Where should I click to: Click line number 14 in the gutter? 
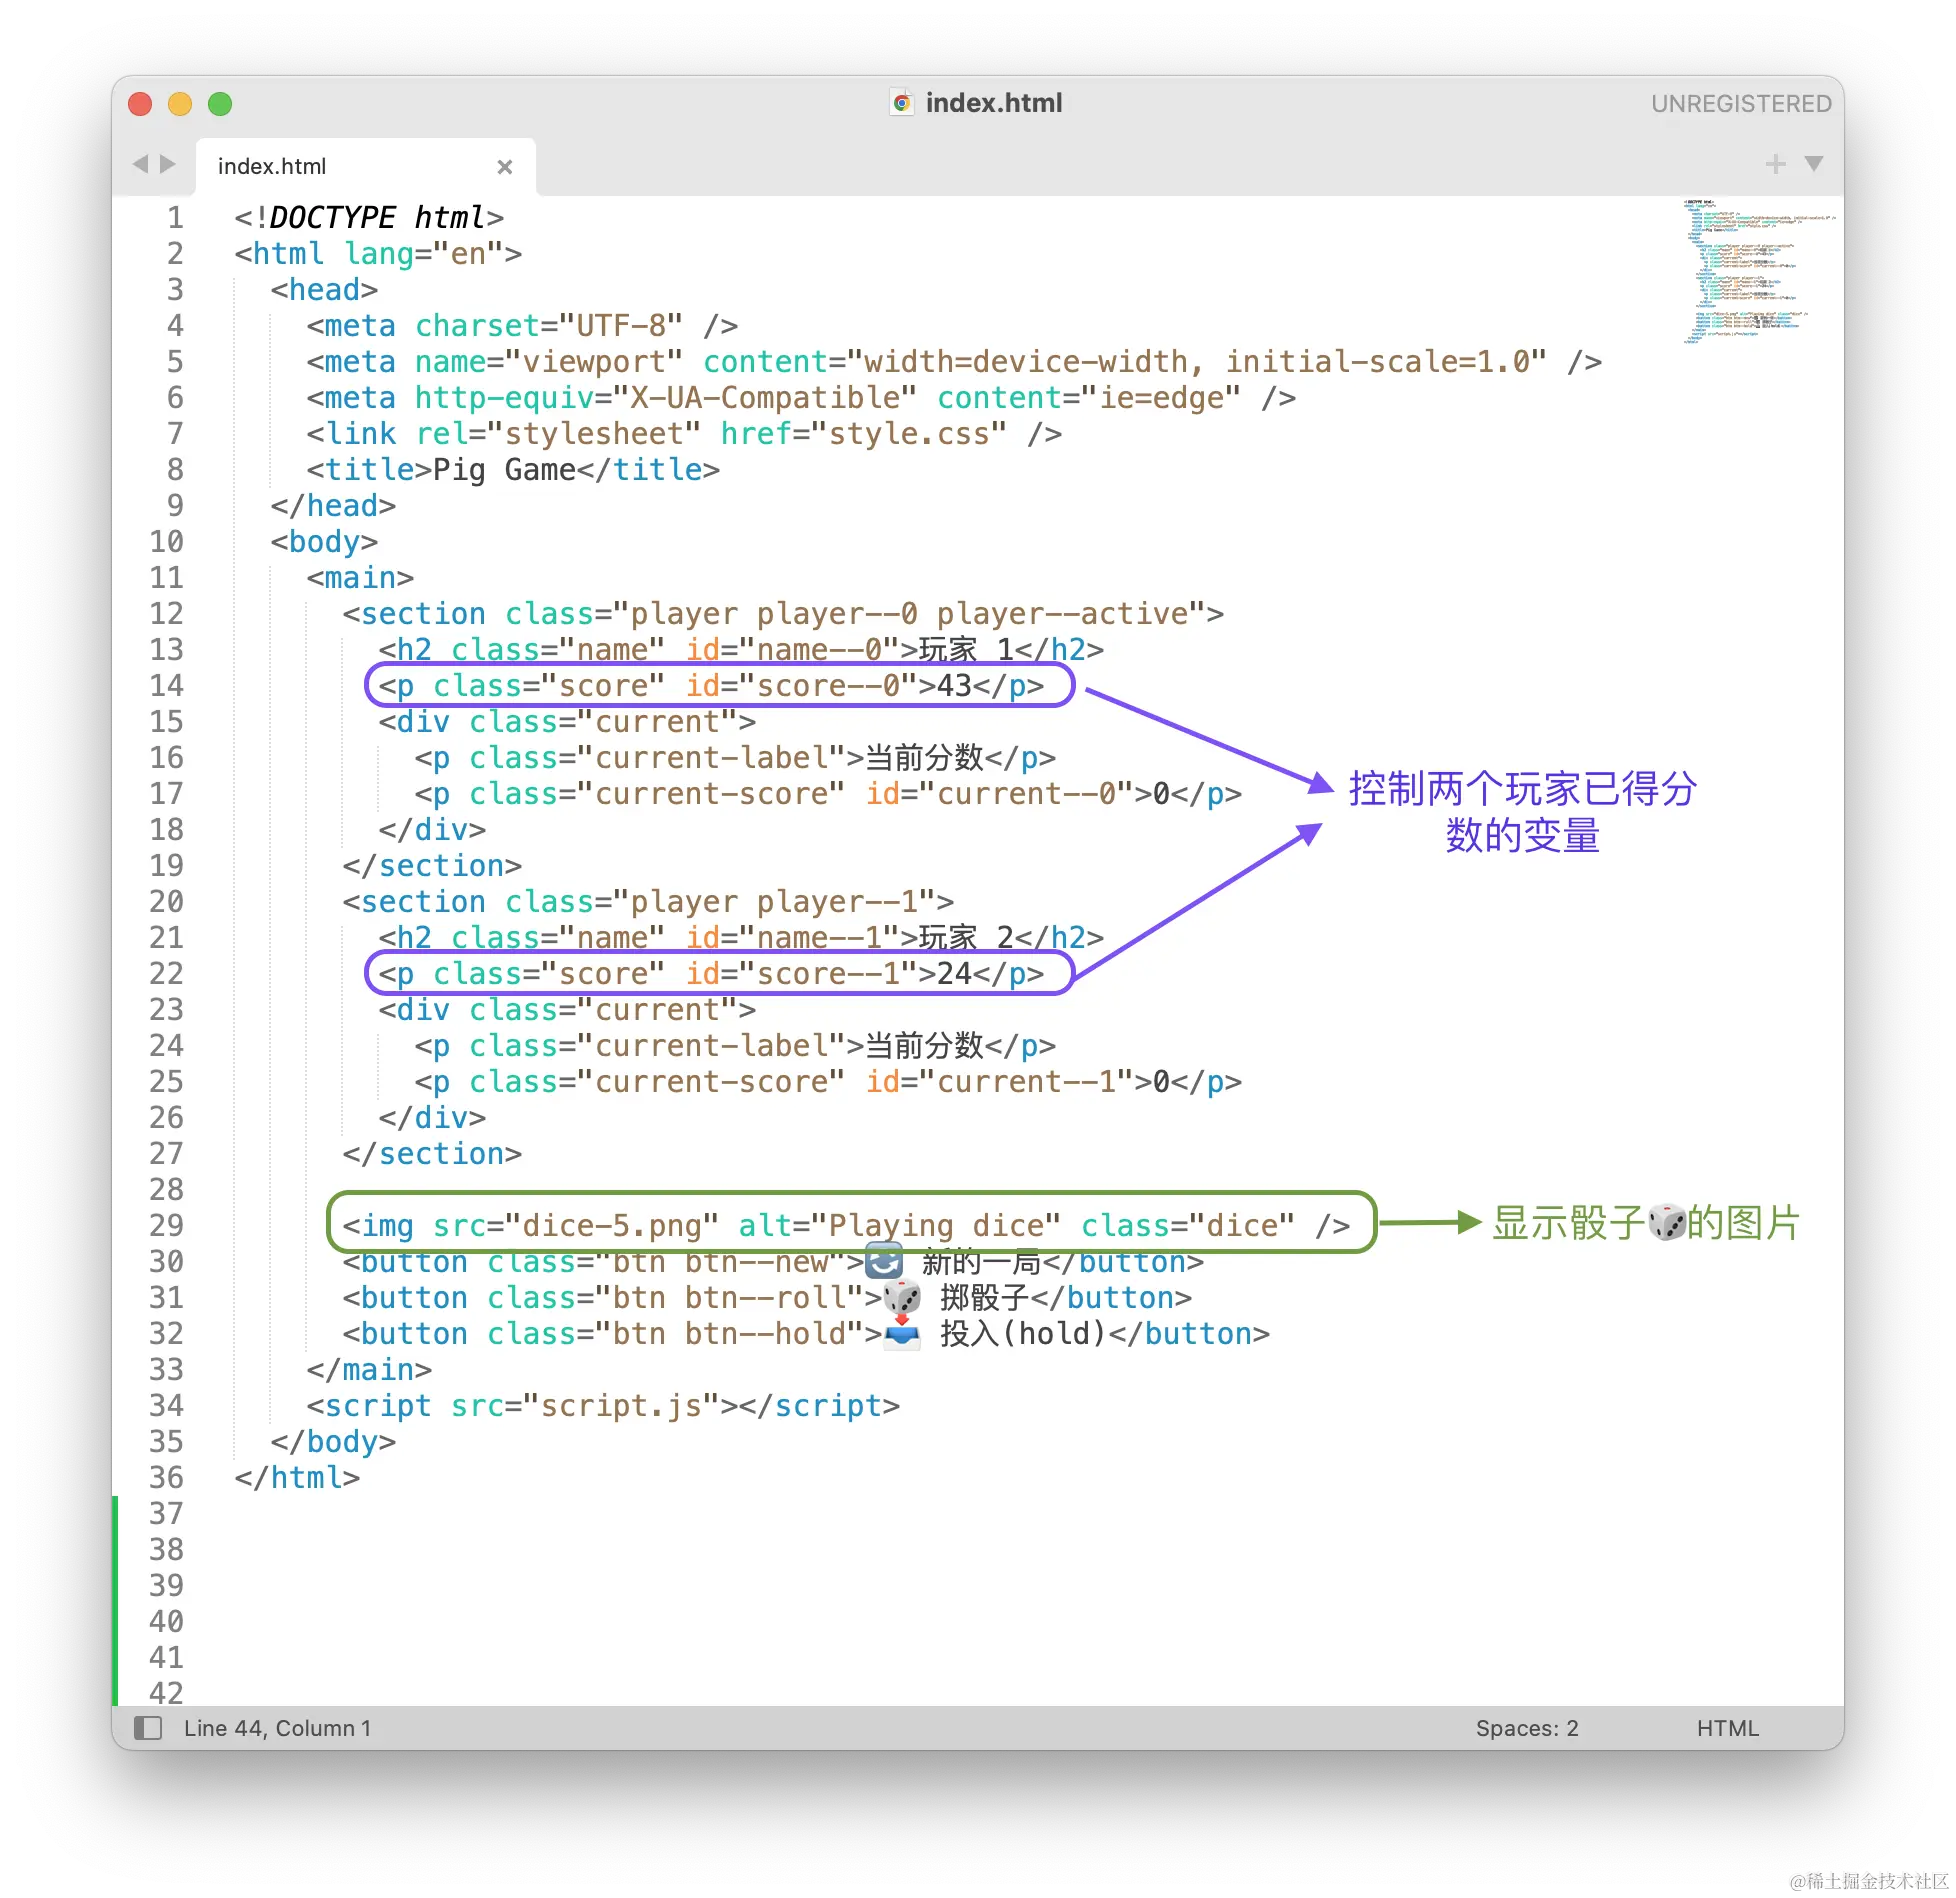[x=167, y=686]
